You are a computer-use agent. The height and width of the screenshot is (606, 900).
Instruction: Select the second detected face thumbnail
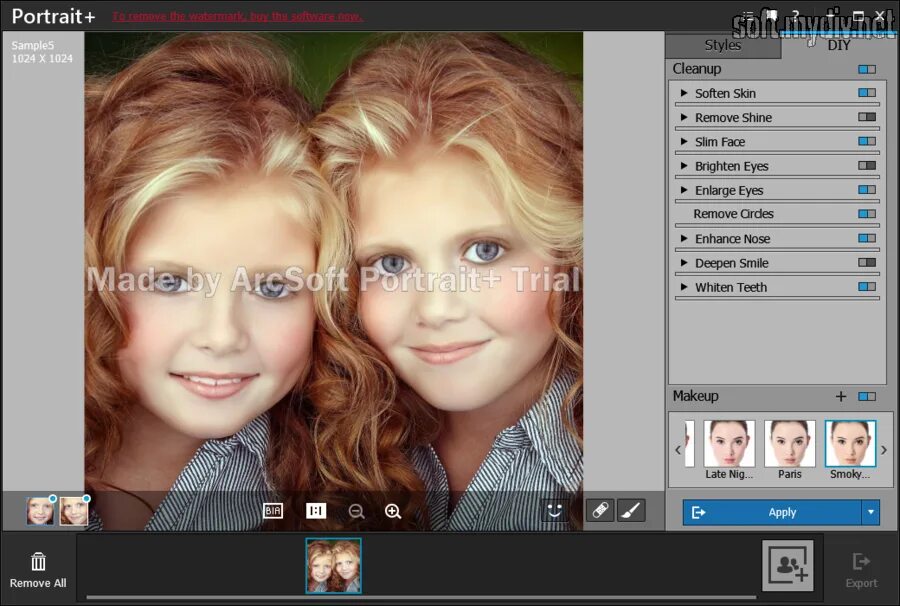74,511
